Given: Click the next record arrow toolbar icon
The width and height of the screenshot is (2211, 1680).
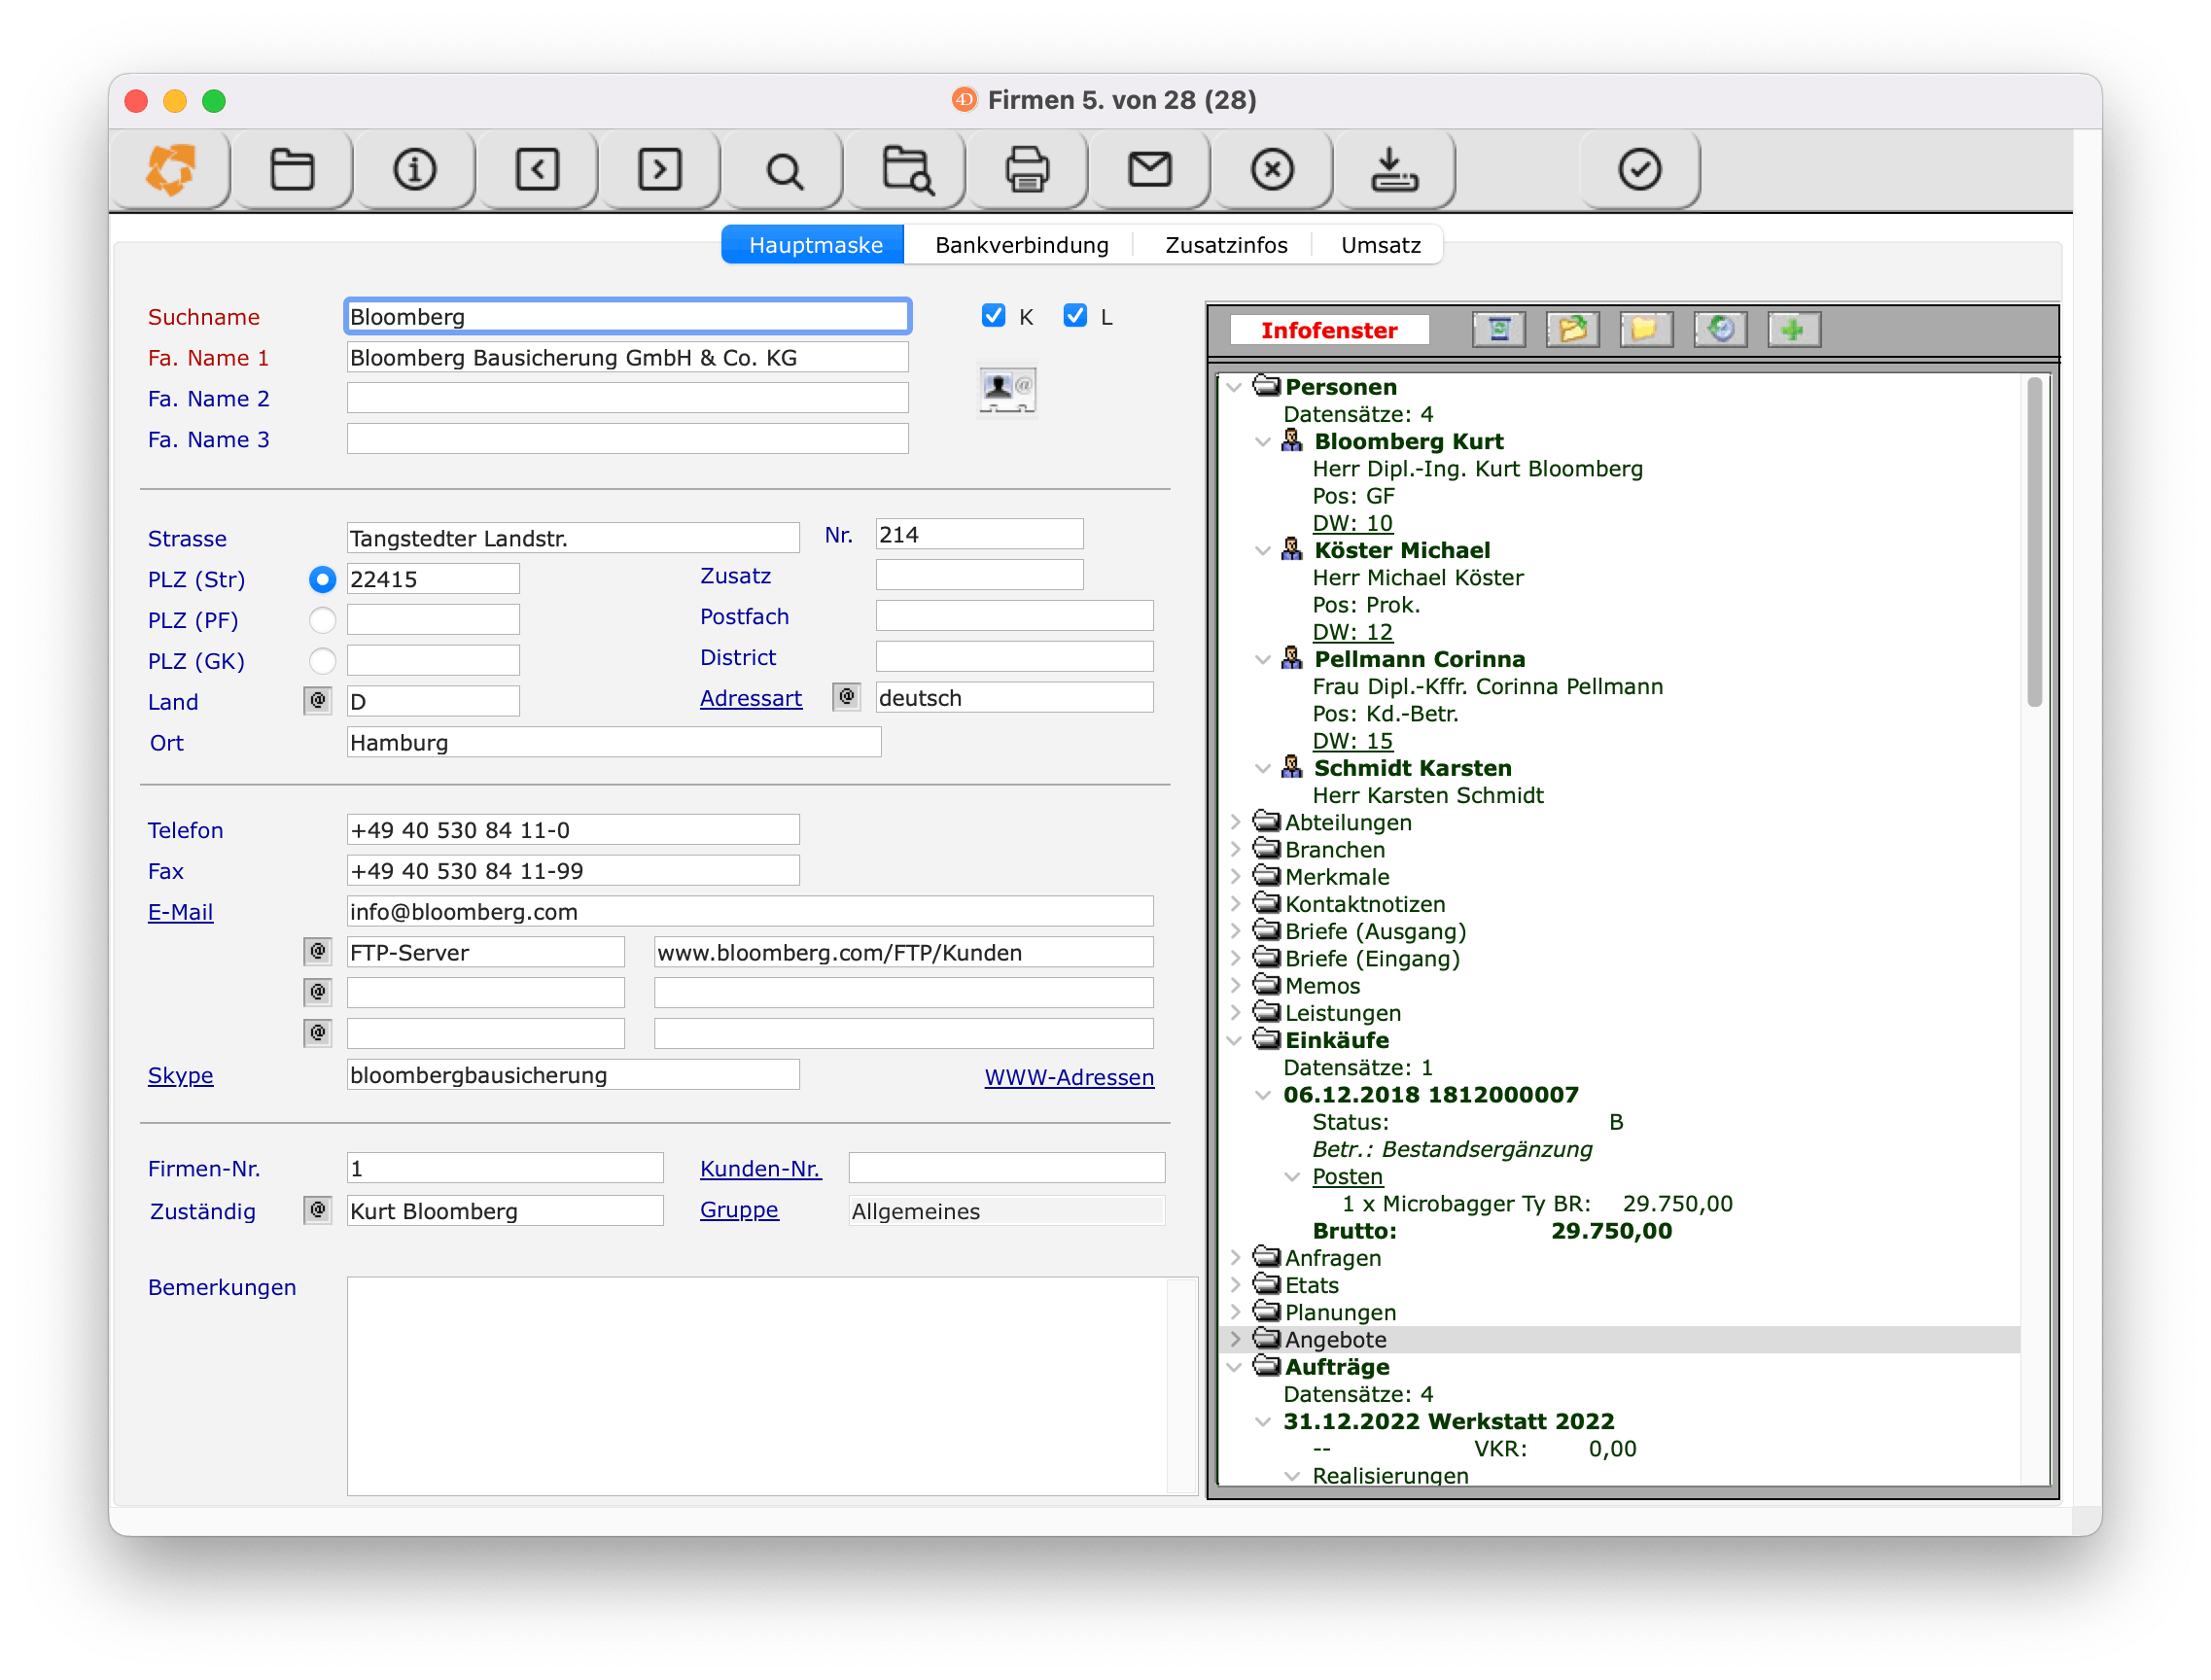Looking at the screenshot, I should [660, 169].
